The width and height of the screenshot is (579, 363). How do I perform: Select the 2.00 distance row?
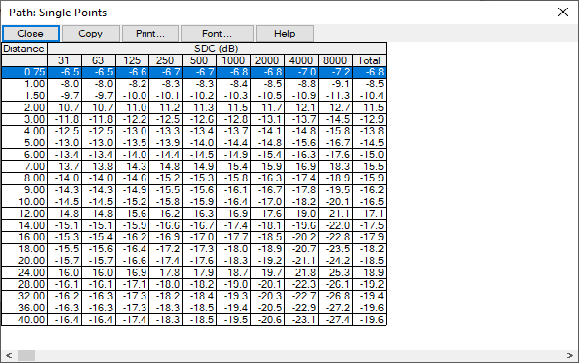click(194, 107)
